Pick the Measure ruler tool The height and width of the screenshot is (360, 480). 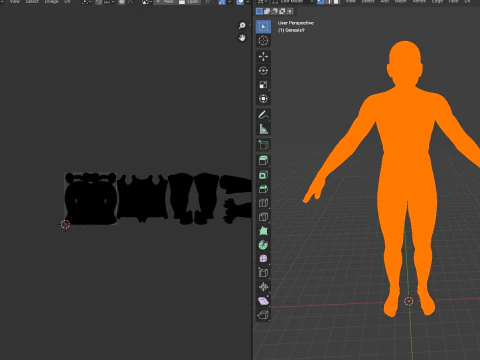[x=263, y=129]
